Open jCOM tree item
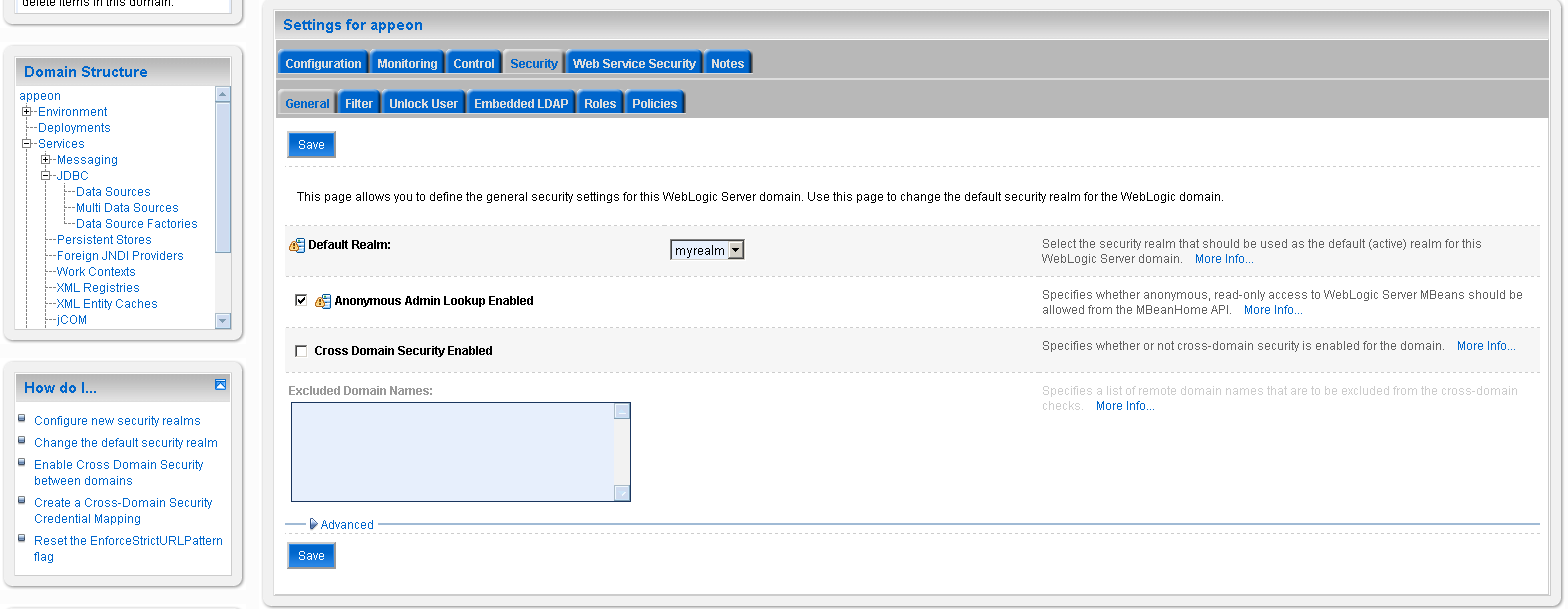This screenshot has height=609, width=1568. (x=72, y=320)
